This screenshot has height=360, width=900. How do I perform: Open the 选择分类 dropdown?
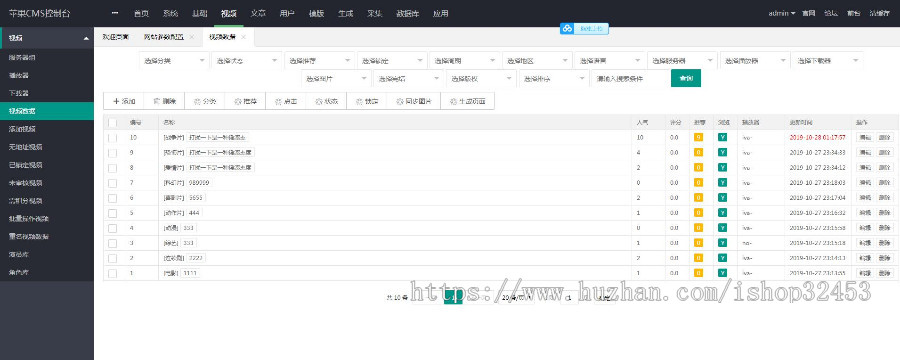[x=174, y=60]
